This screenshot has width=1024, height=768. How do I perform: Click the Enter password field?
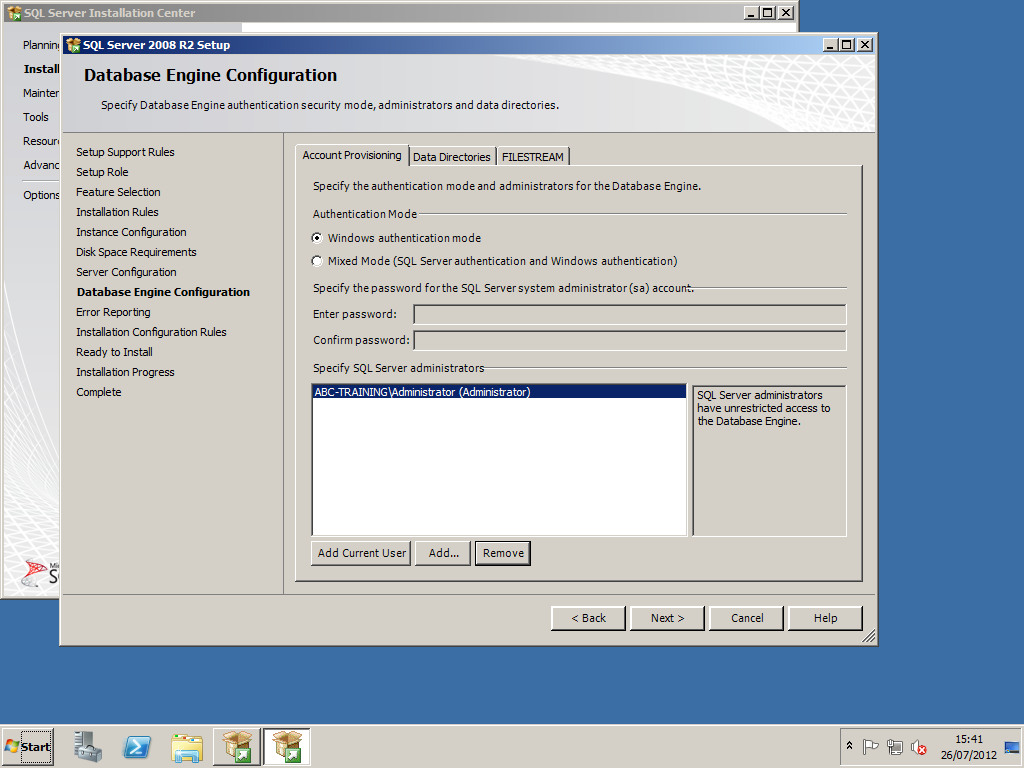pos(630,314)
